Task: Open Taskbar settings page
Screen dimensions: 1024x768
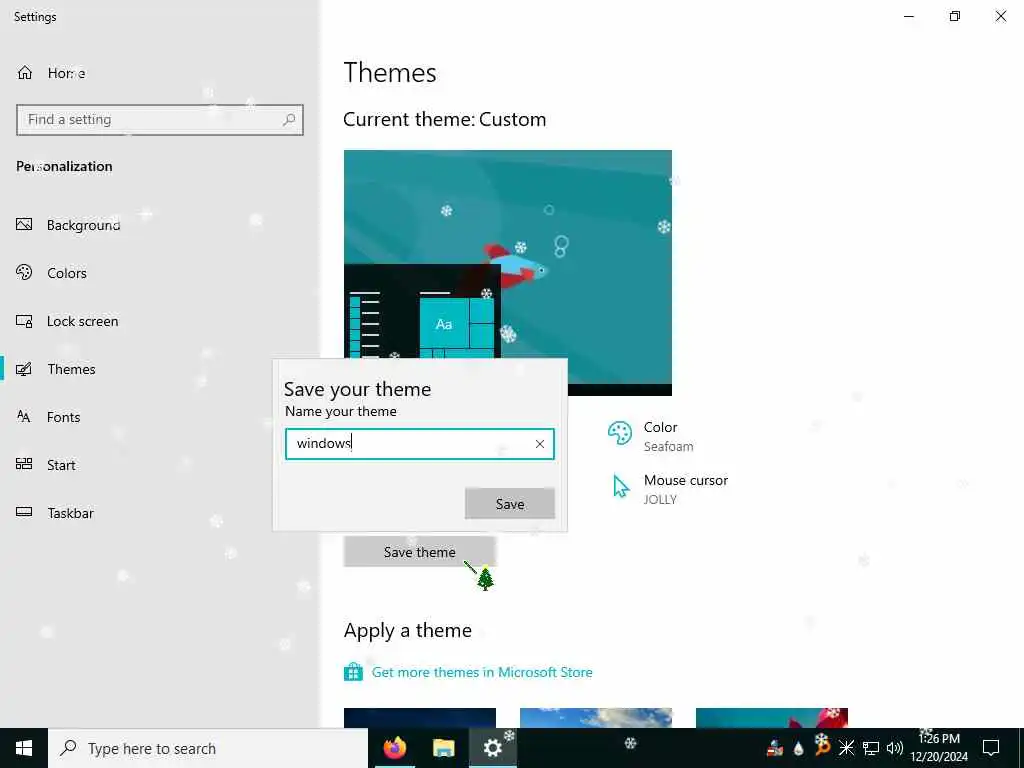Action: (x=70, y=513)
